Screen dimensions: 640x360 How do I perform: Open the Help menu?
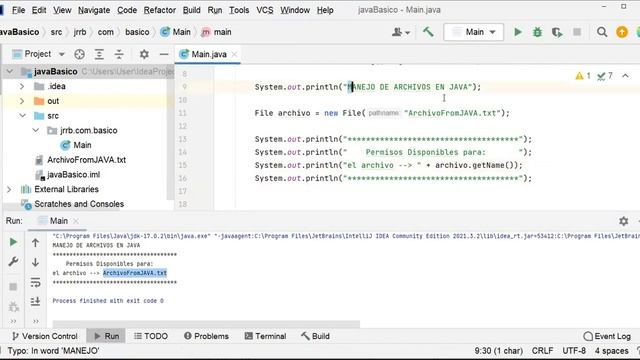click(x=325, y=10)
